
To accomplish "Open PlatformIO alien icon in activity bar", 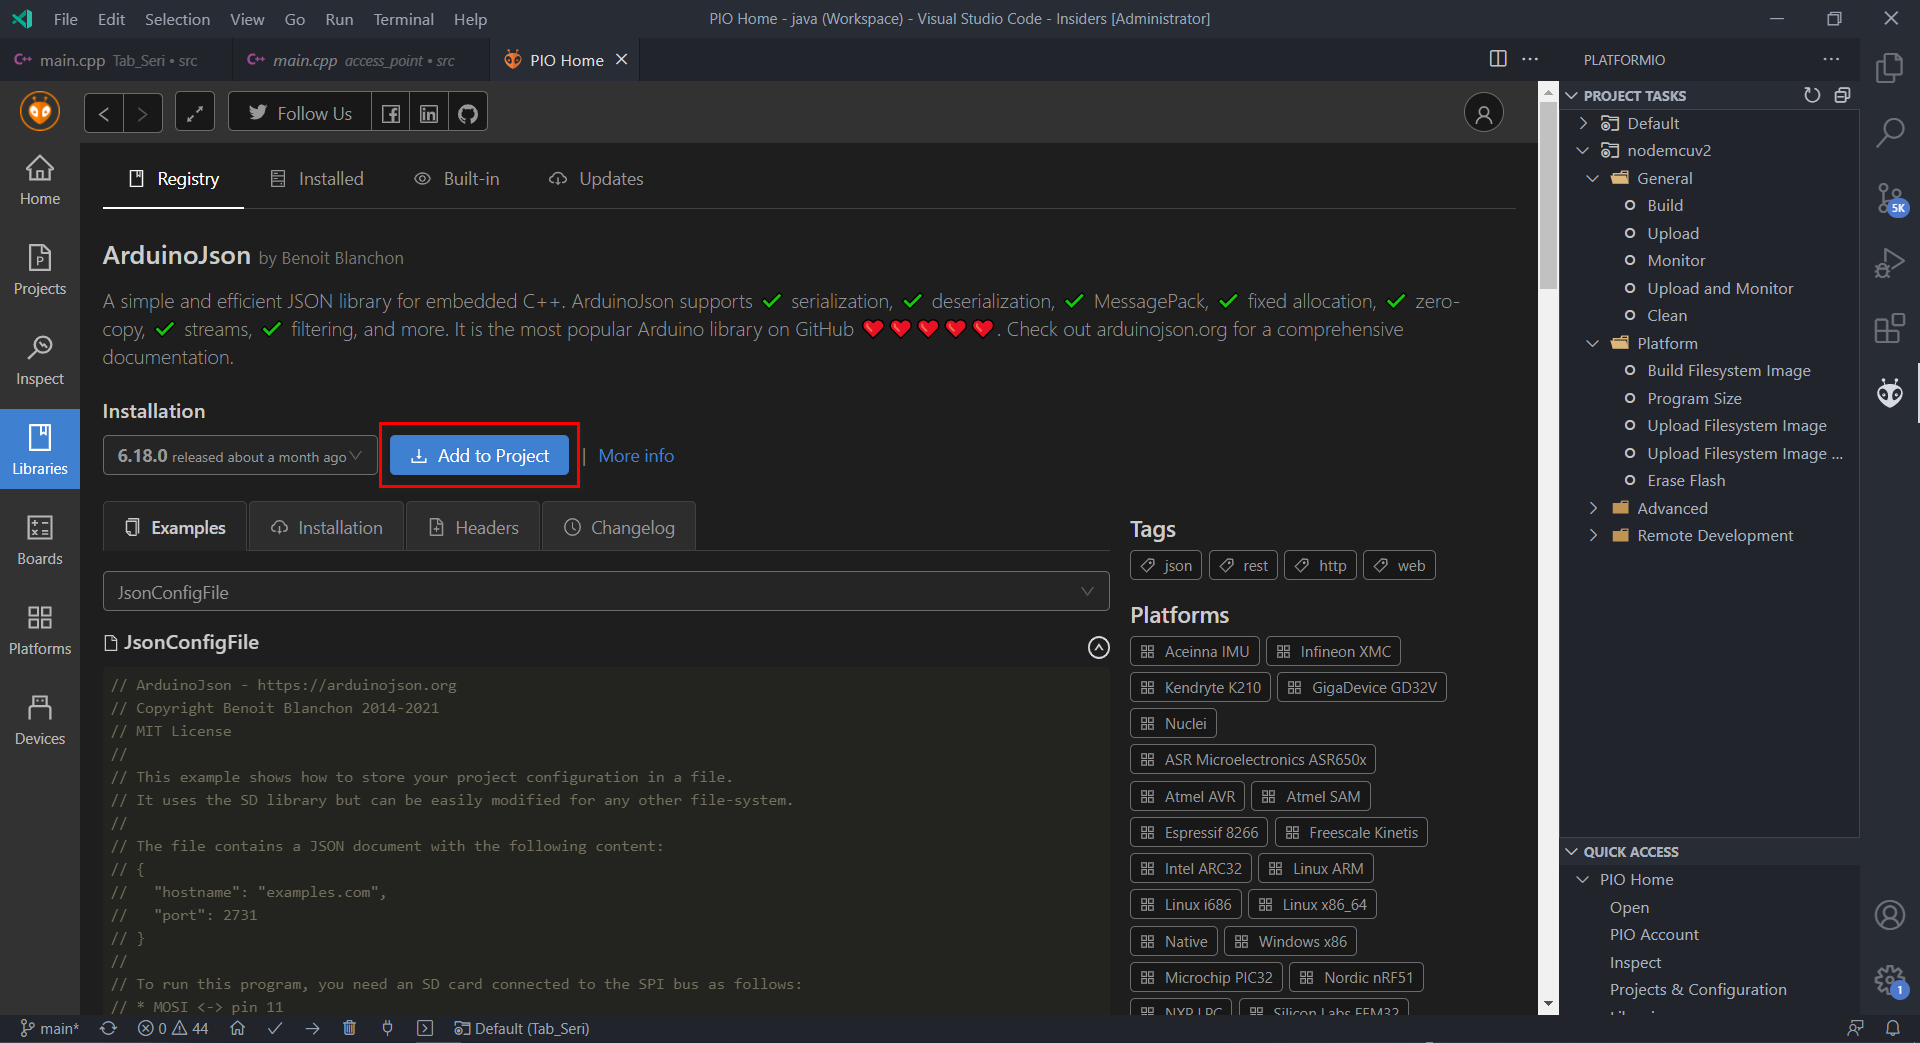I will (1890, 393).
